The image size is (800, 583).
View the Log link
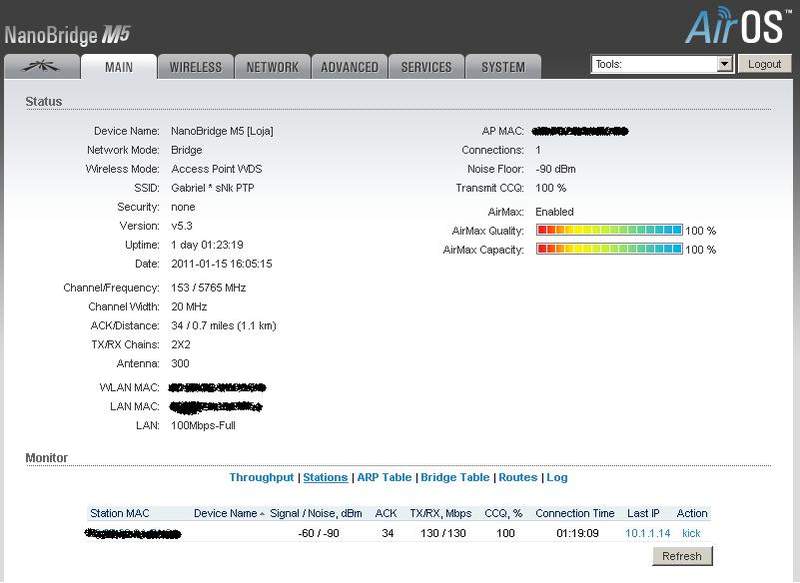click(557, 477)
